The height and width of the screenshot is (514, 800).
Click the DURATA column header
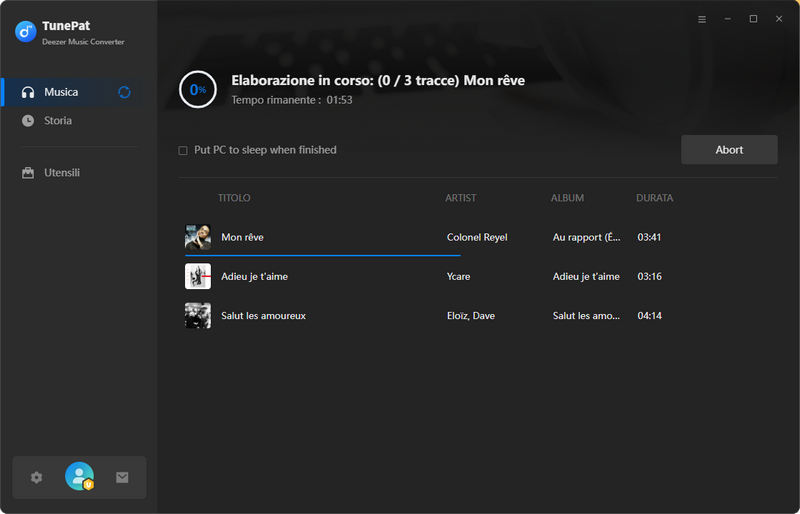pos(655,198)
